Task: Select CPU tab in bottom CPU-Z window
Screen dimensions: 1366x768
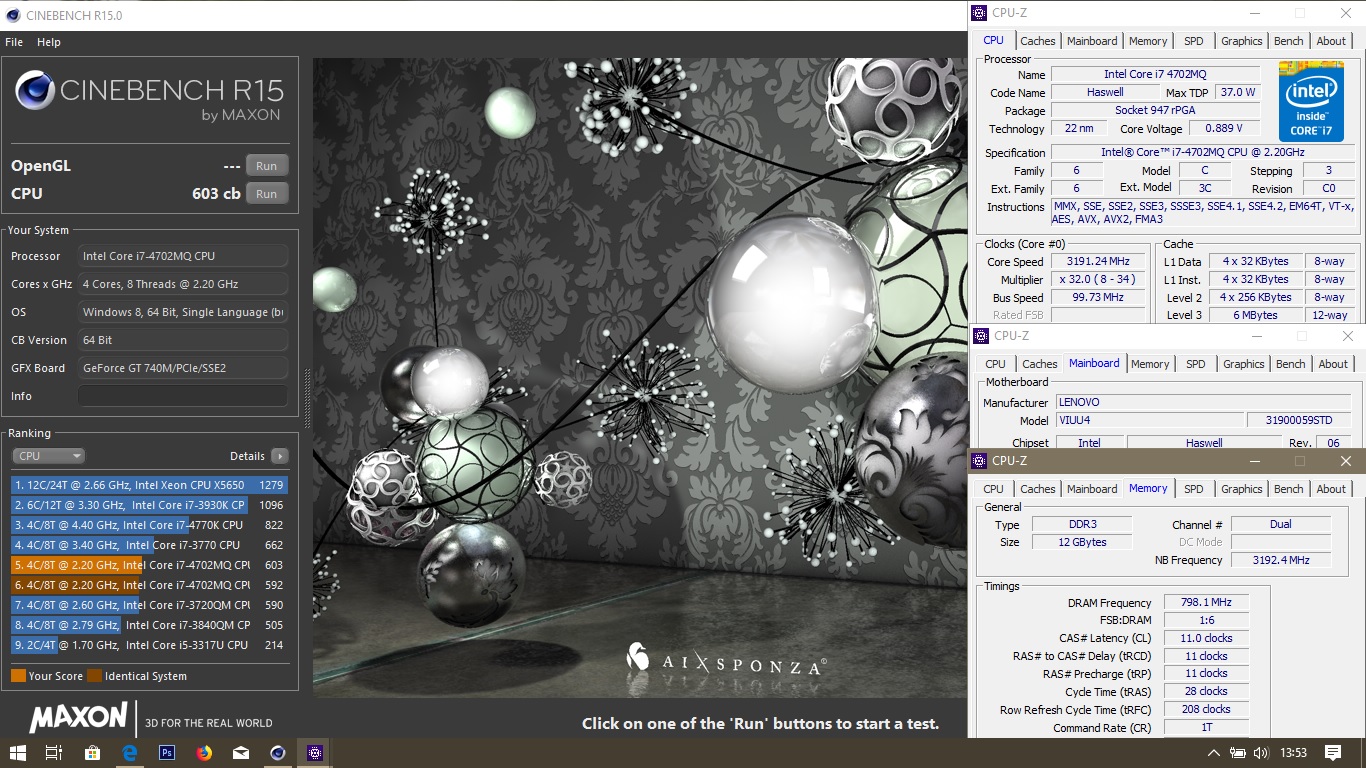Action: (993, 489)
